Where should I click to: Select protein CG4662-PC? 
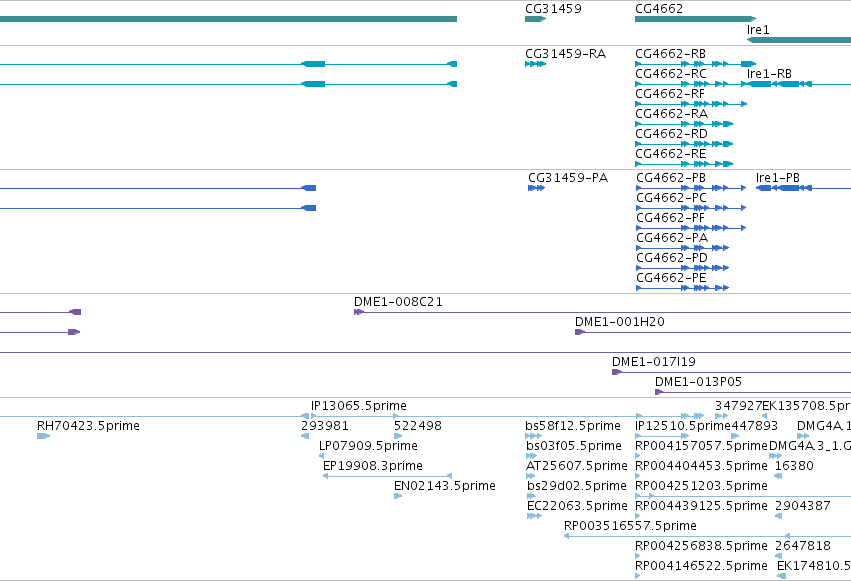coord(671,198)
